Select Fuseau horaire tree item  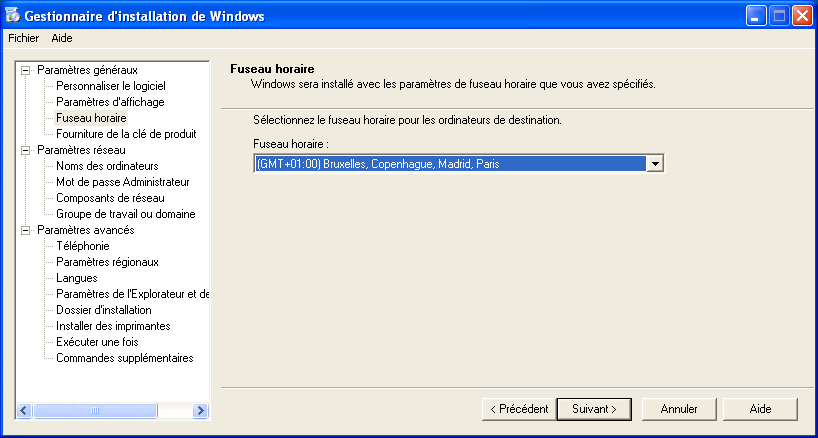91,118
